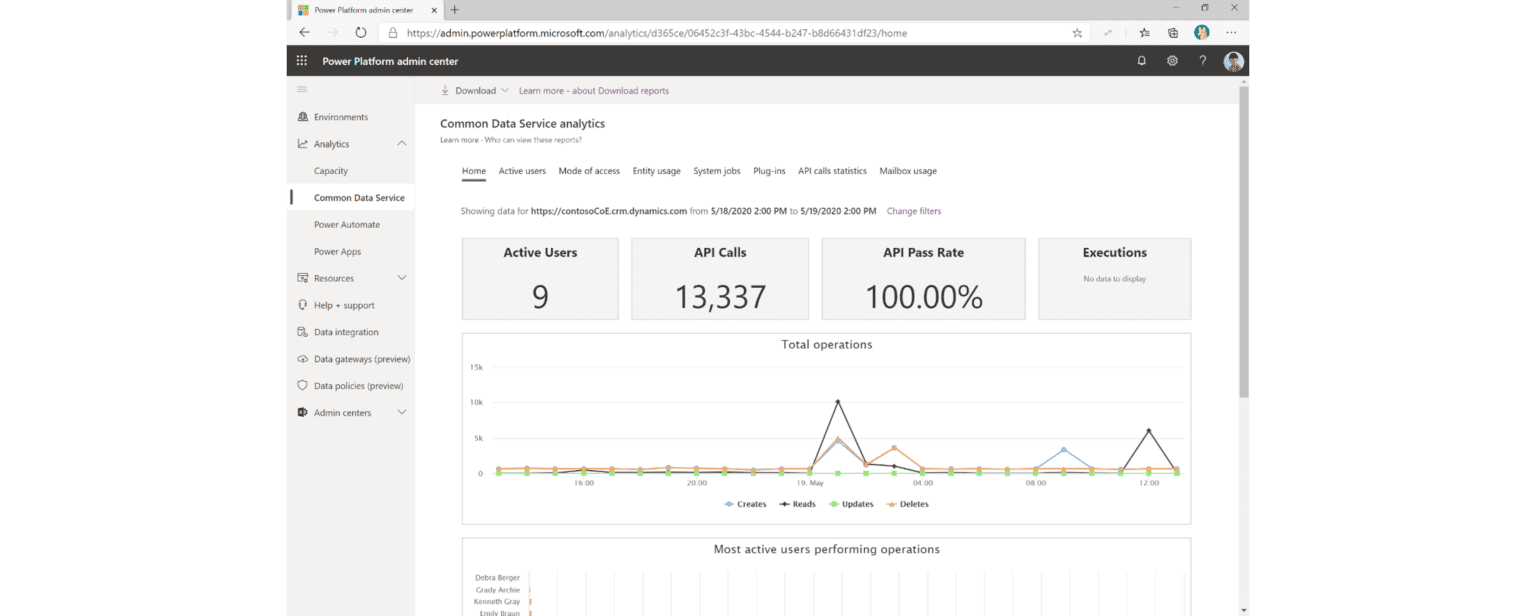Select the Data integration sidebar icon
The width and height of the screenshot is (1536, 616).
point(303,331)
